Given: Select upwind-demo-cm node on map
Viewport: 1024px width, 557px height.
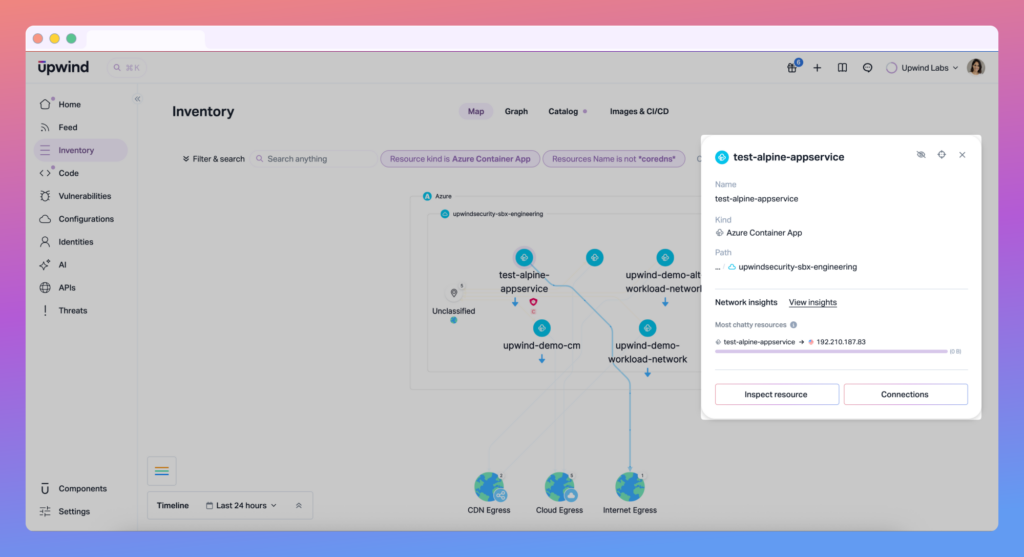Looking at the screenshot, I should (541, 328).
